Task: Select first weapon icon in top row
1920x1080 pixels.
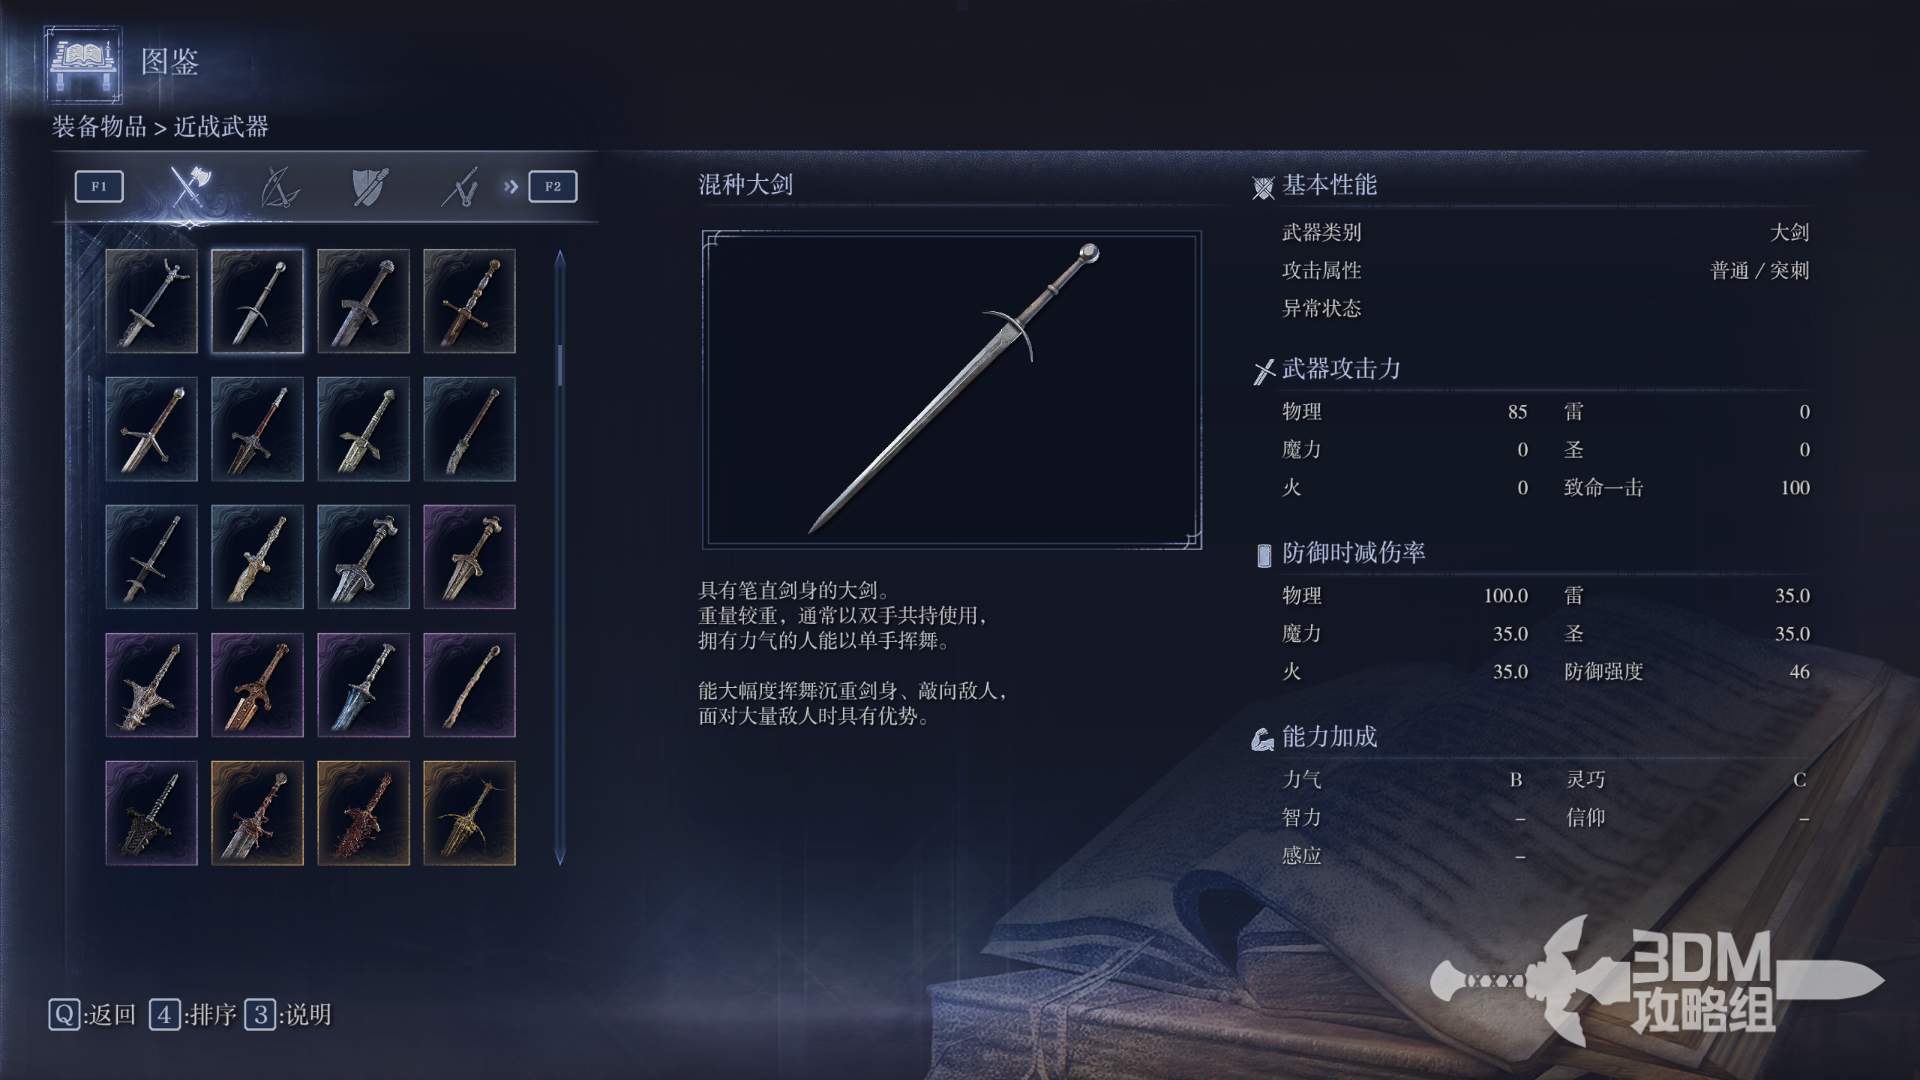Action: tap(151, 301)
